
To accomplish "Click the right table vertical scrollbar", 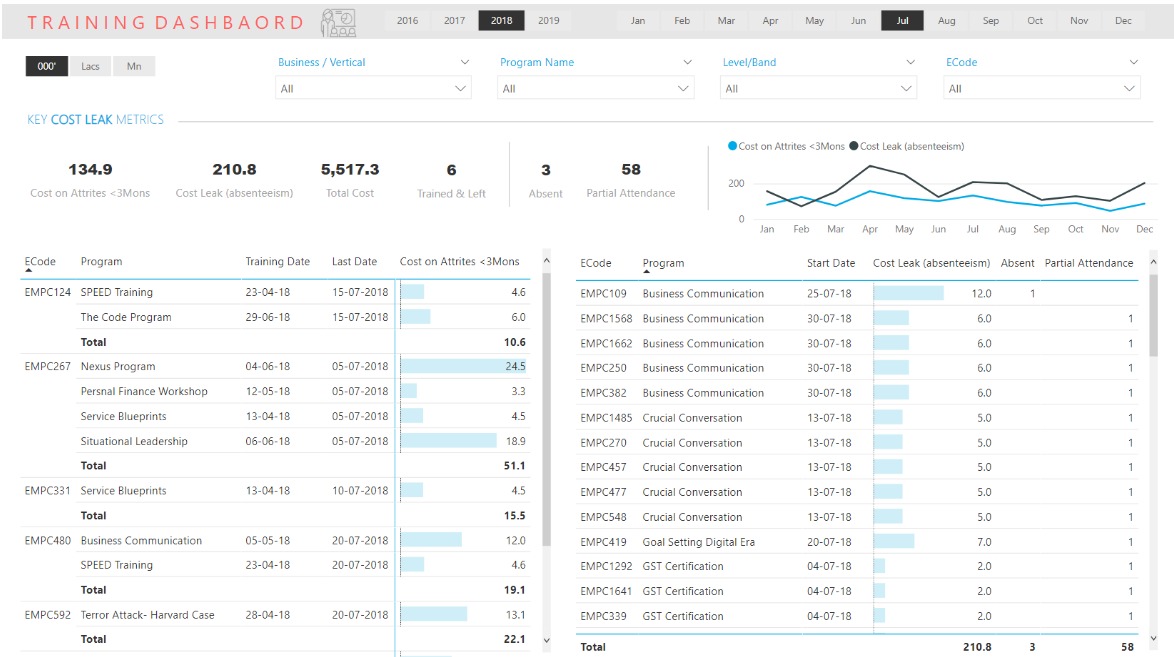I will tap(1154, 320).
